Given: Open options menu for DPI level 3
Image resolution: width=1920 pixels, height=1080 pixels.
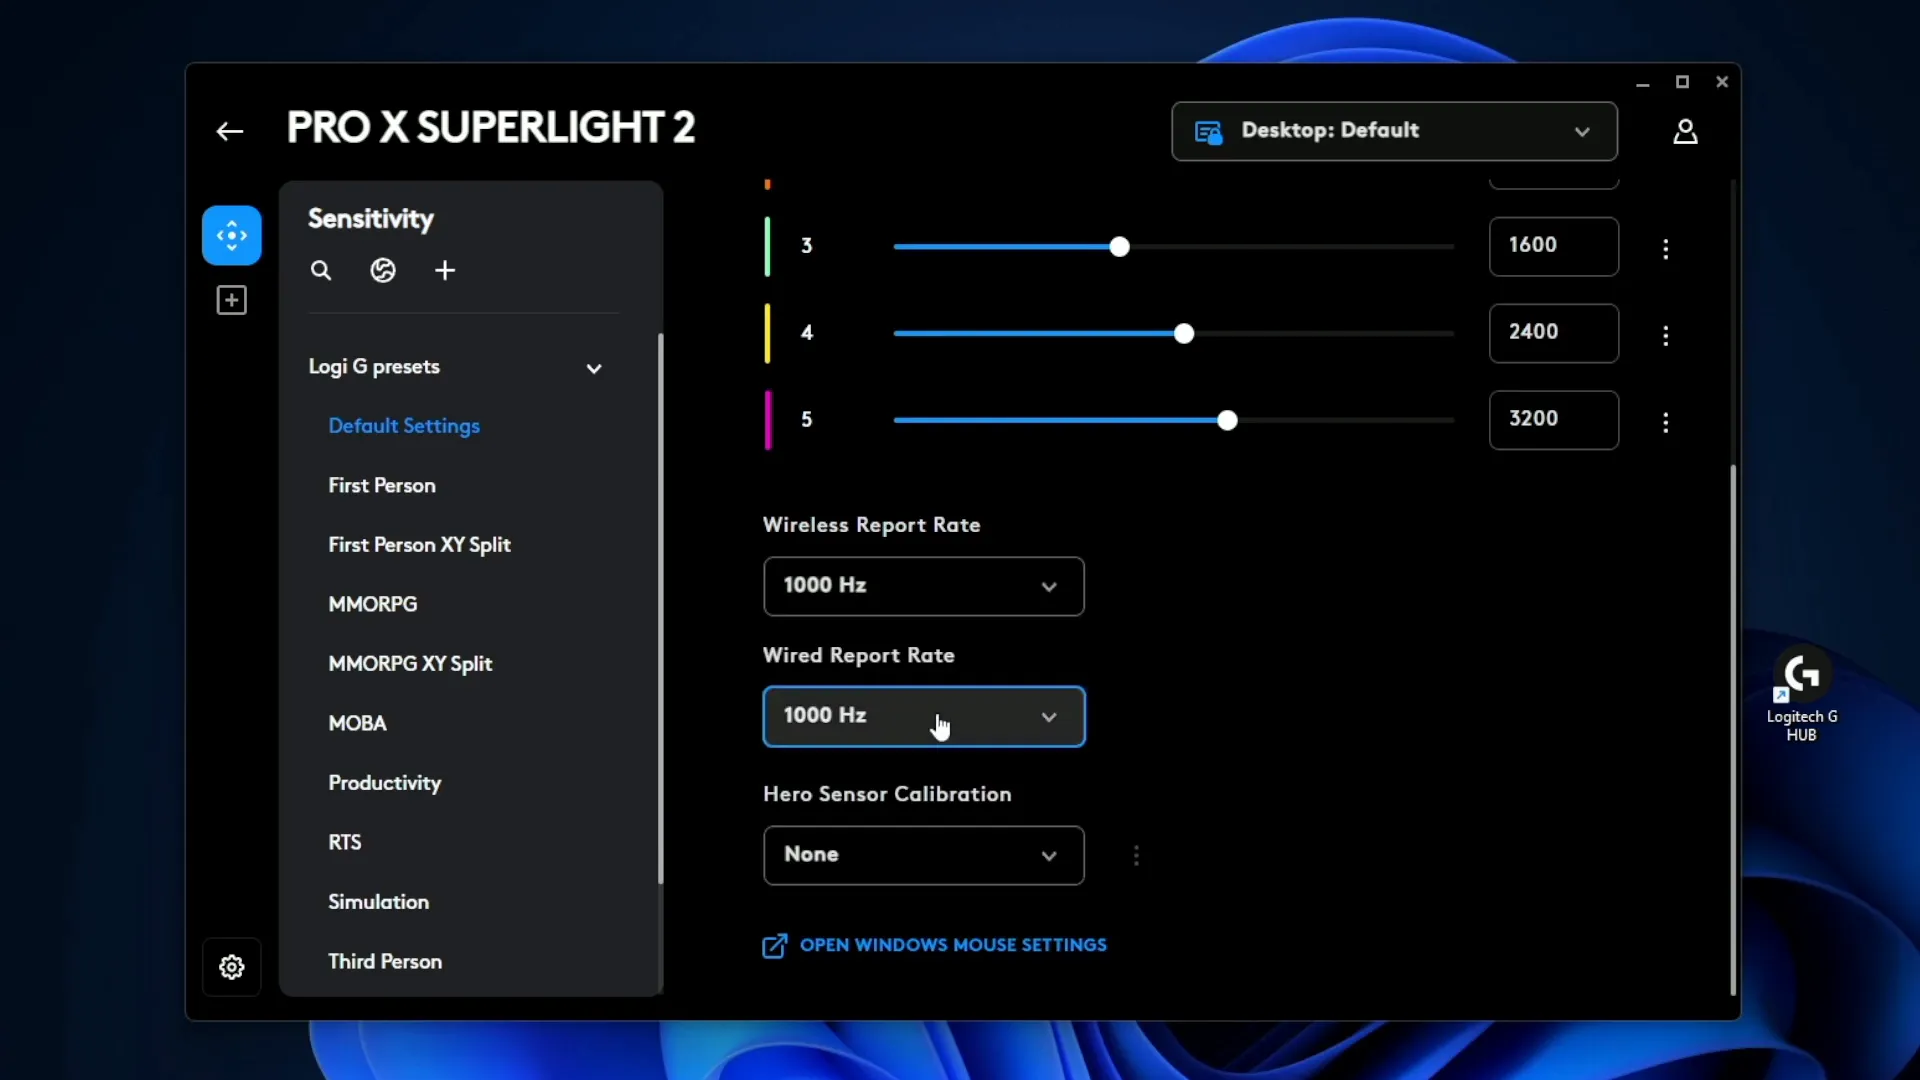Looking at the screenshot, I should [1666, 248].
